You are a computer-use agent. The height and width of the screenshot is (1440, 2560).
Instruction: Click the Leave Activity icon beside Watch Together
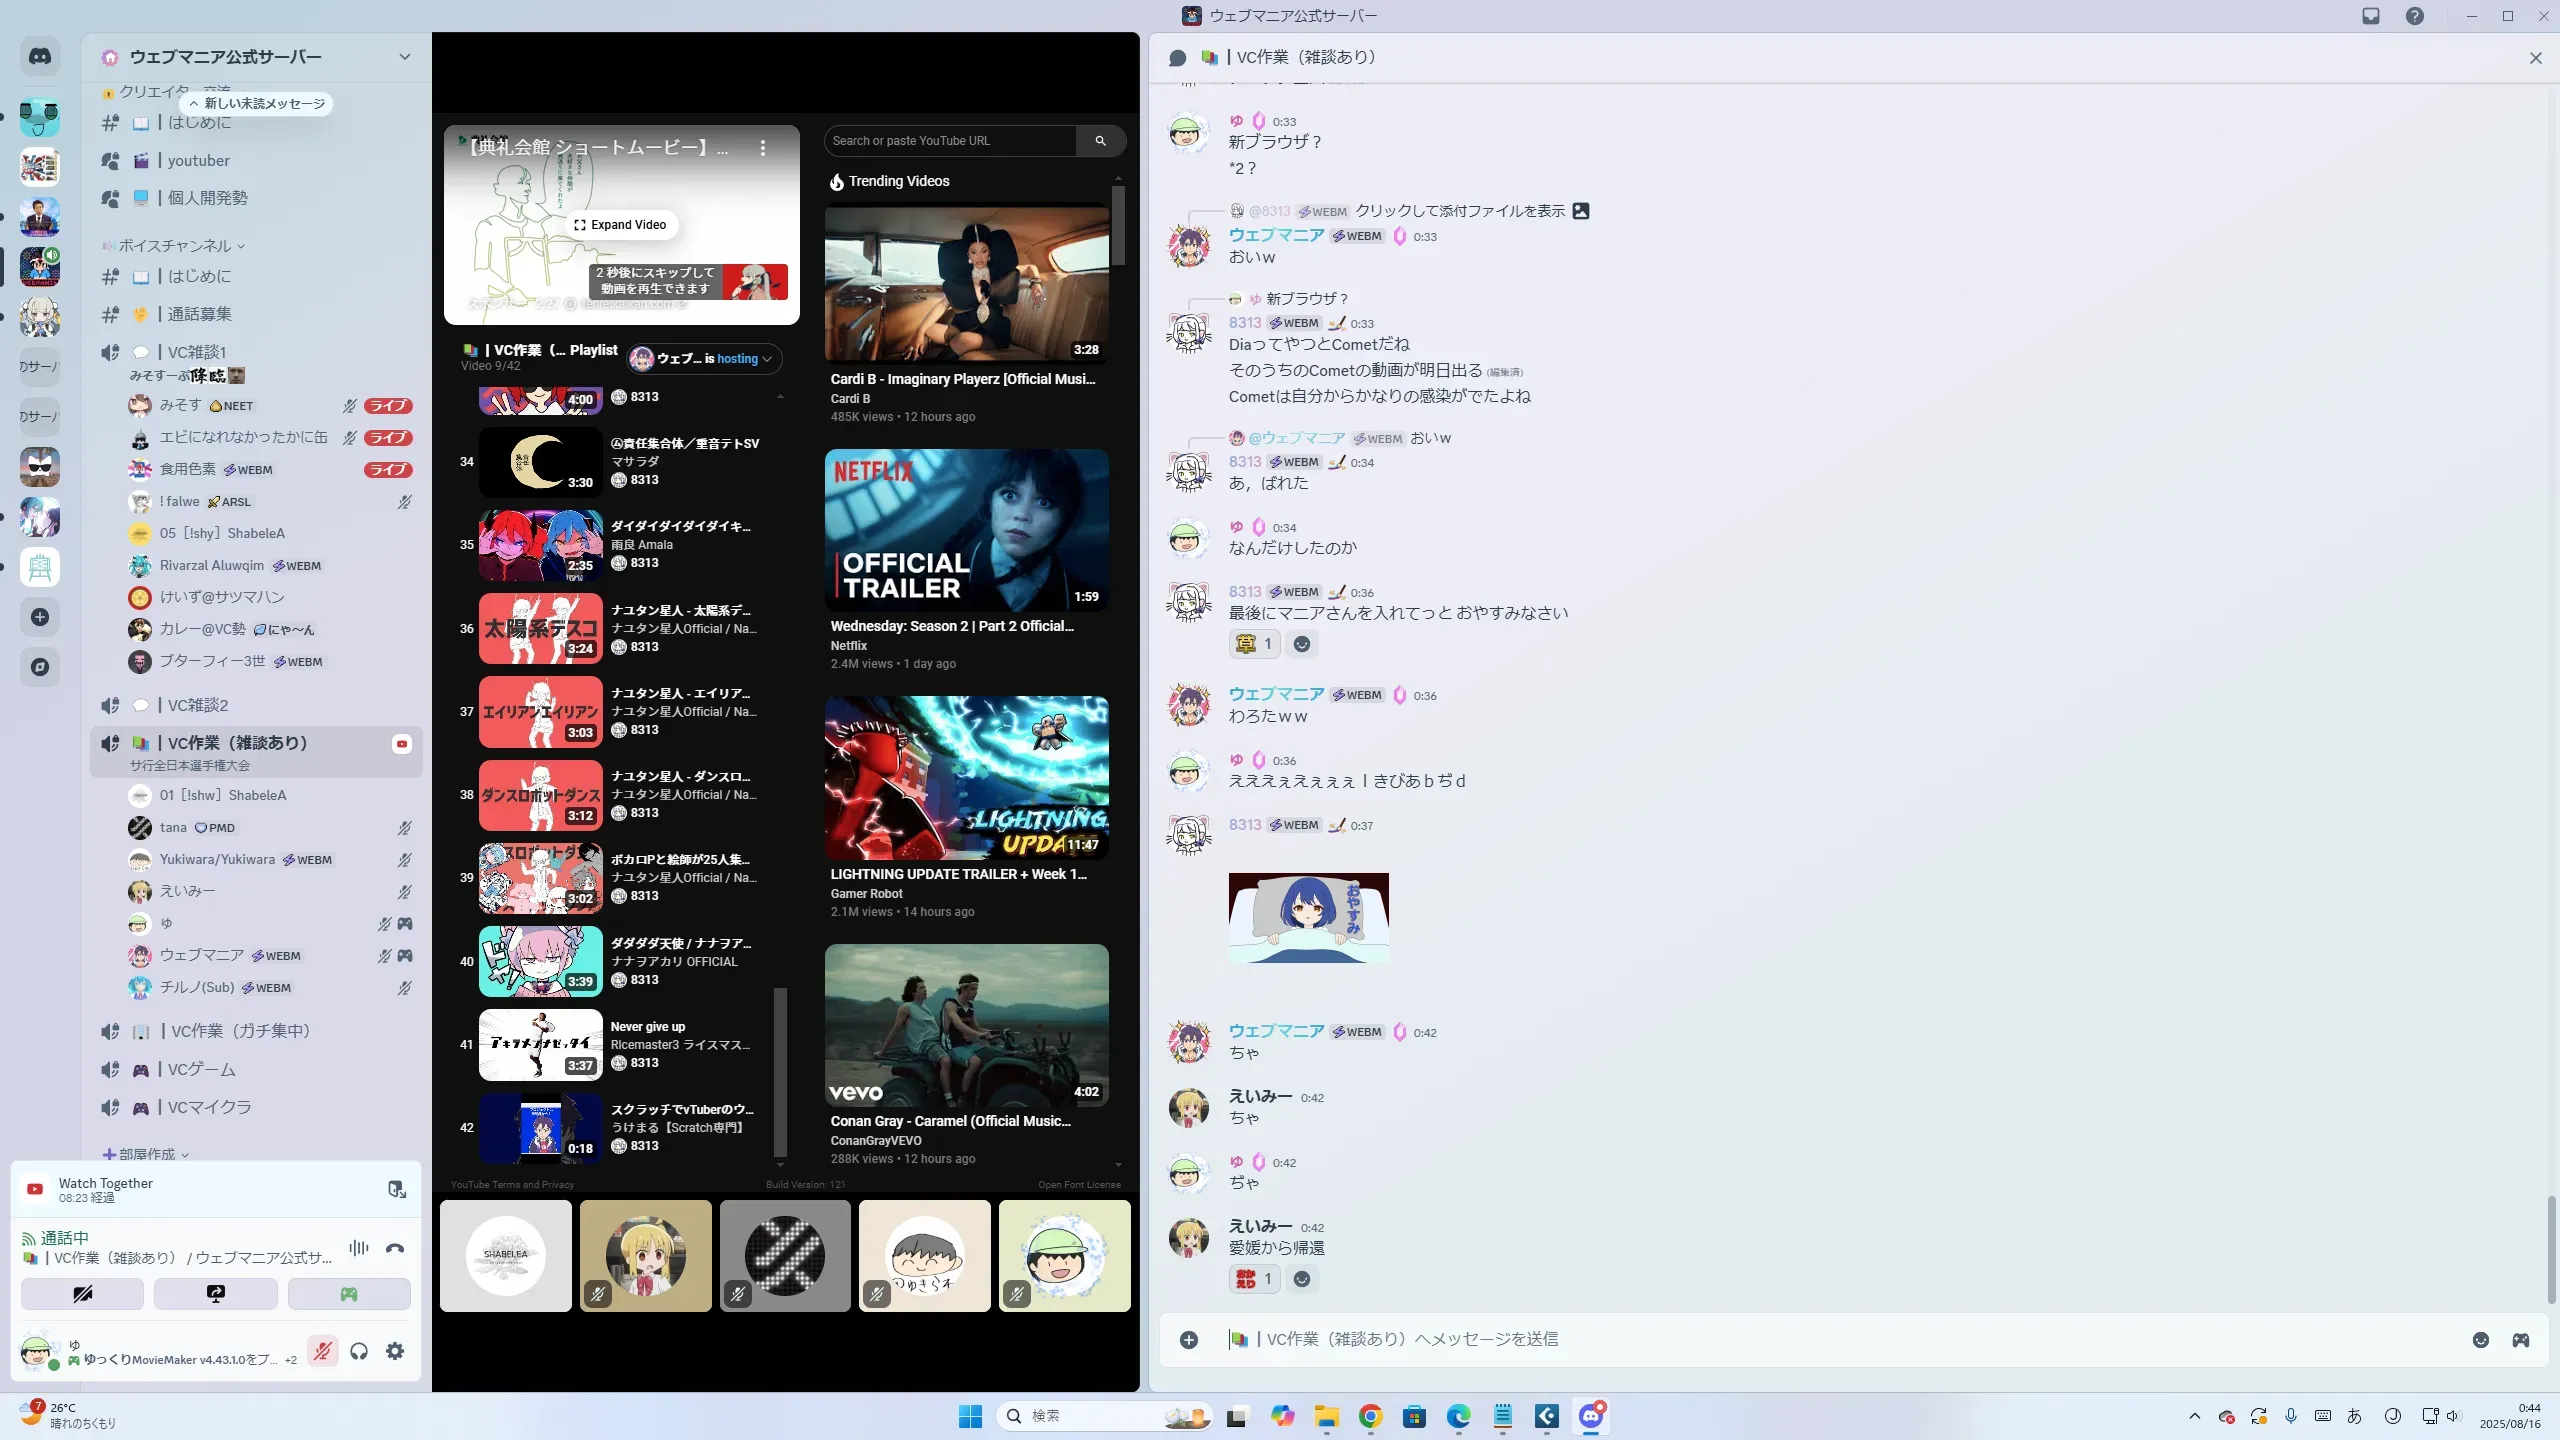tap(397, 1189)
